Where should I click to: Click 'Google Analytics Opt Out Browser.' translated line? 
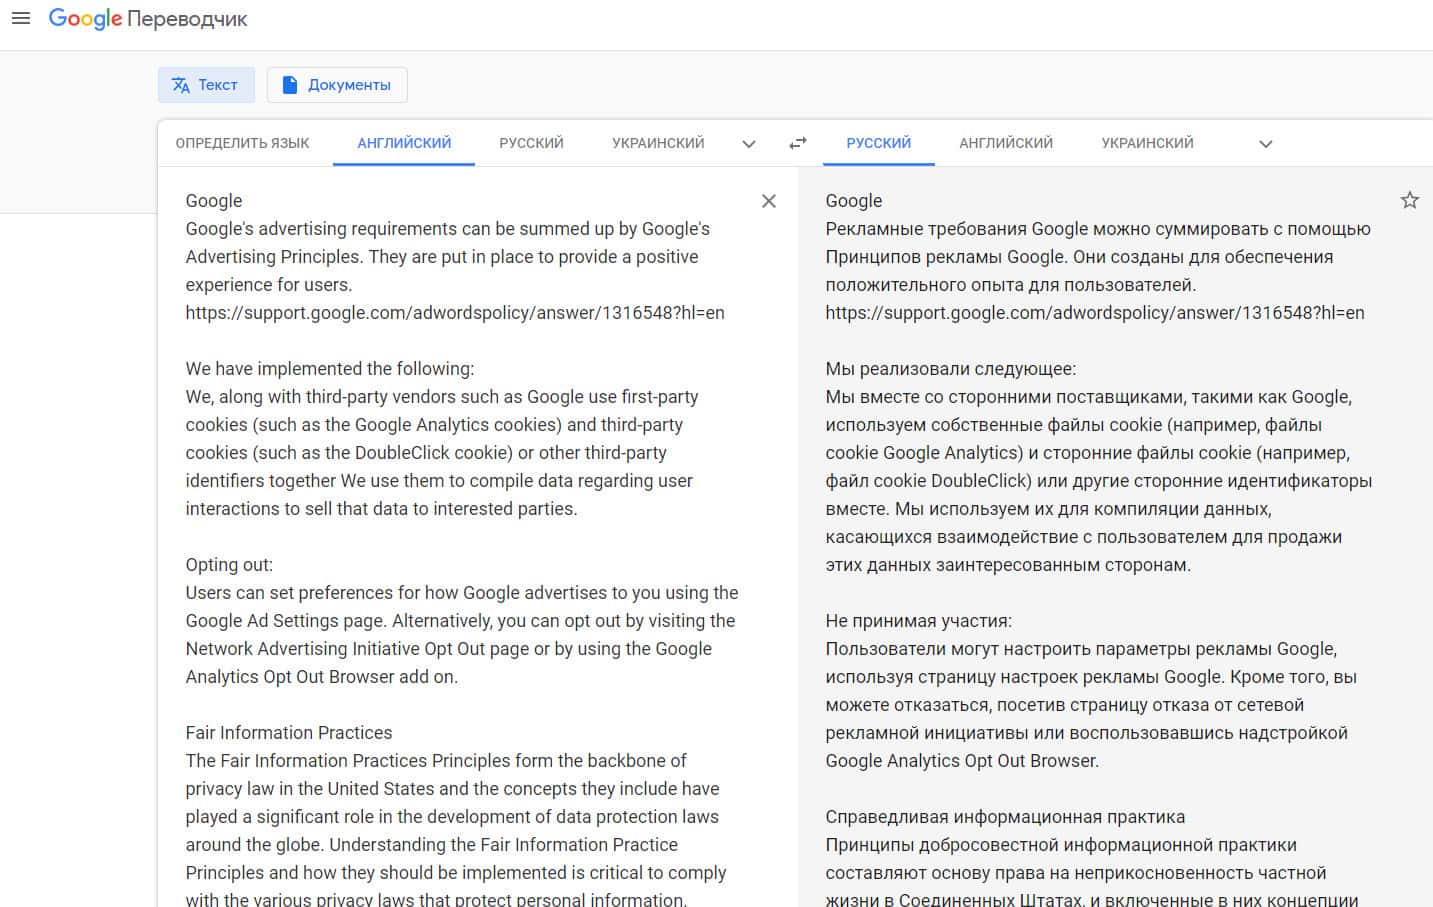[x=962, y=761]
